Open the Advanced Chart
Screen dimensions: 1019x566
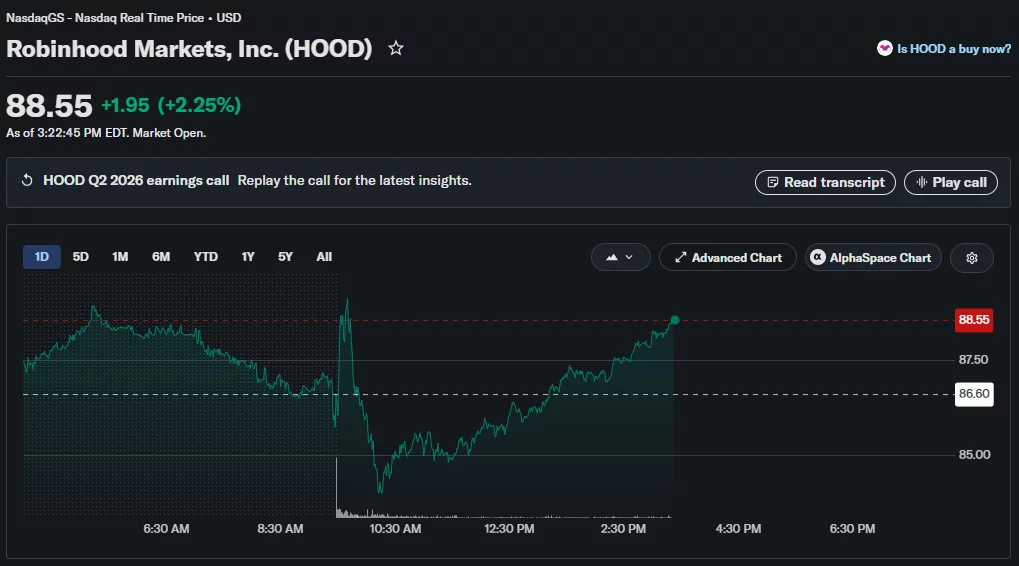click(728, 257)
